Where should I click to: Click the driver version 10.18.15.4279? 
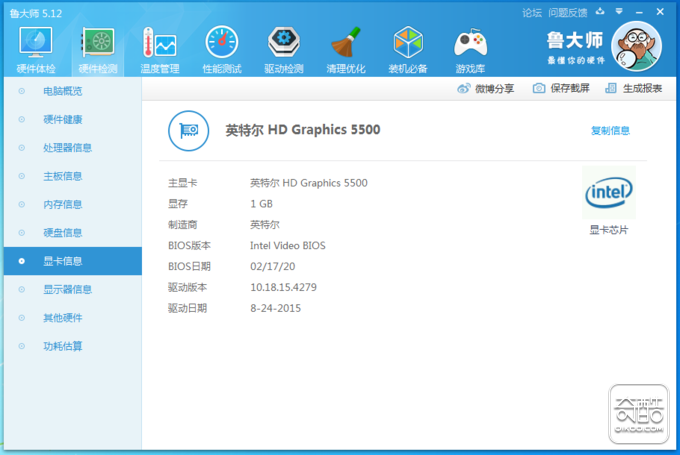284,287
